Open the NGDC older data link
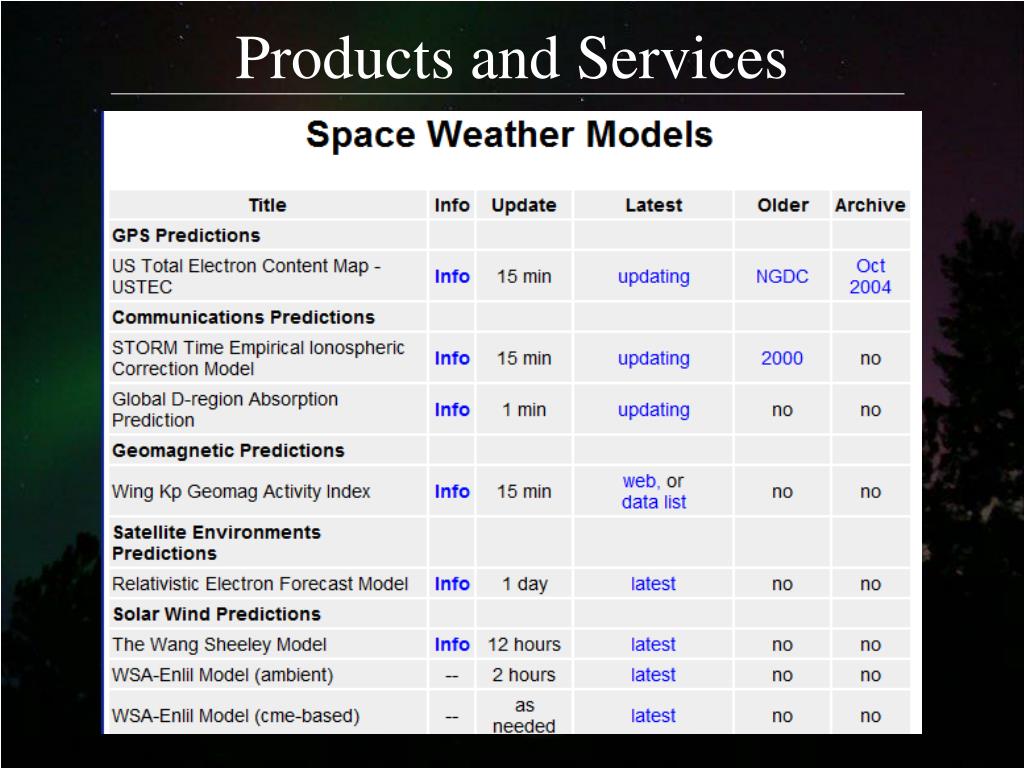 [x=782, y=276]
